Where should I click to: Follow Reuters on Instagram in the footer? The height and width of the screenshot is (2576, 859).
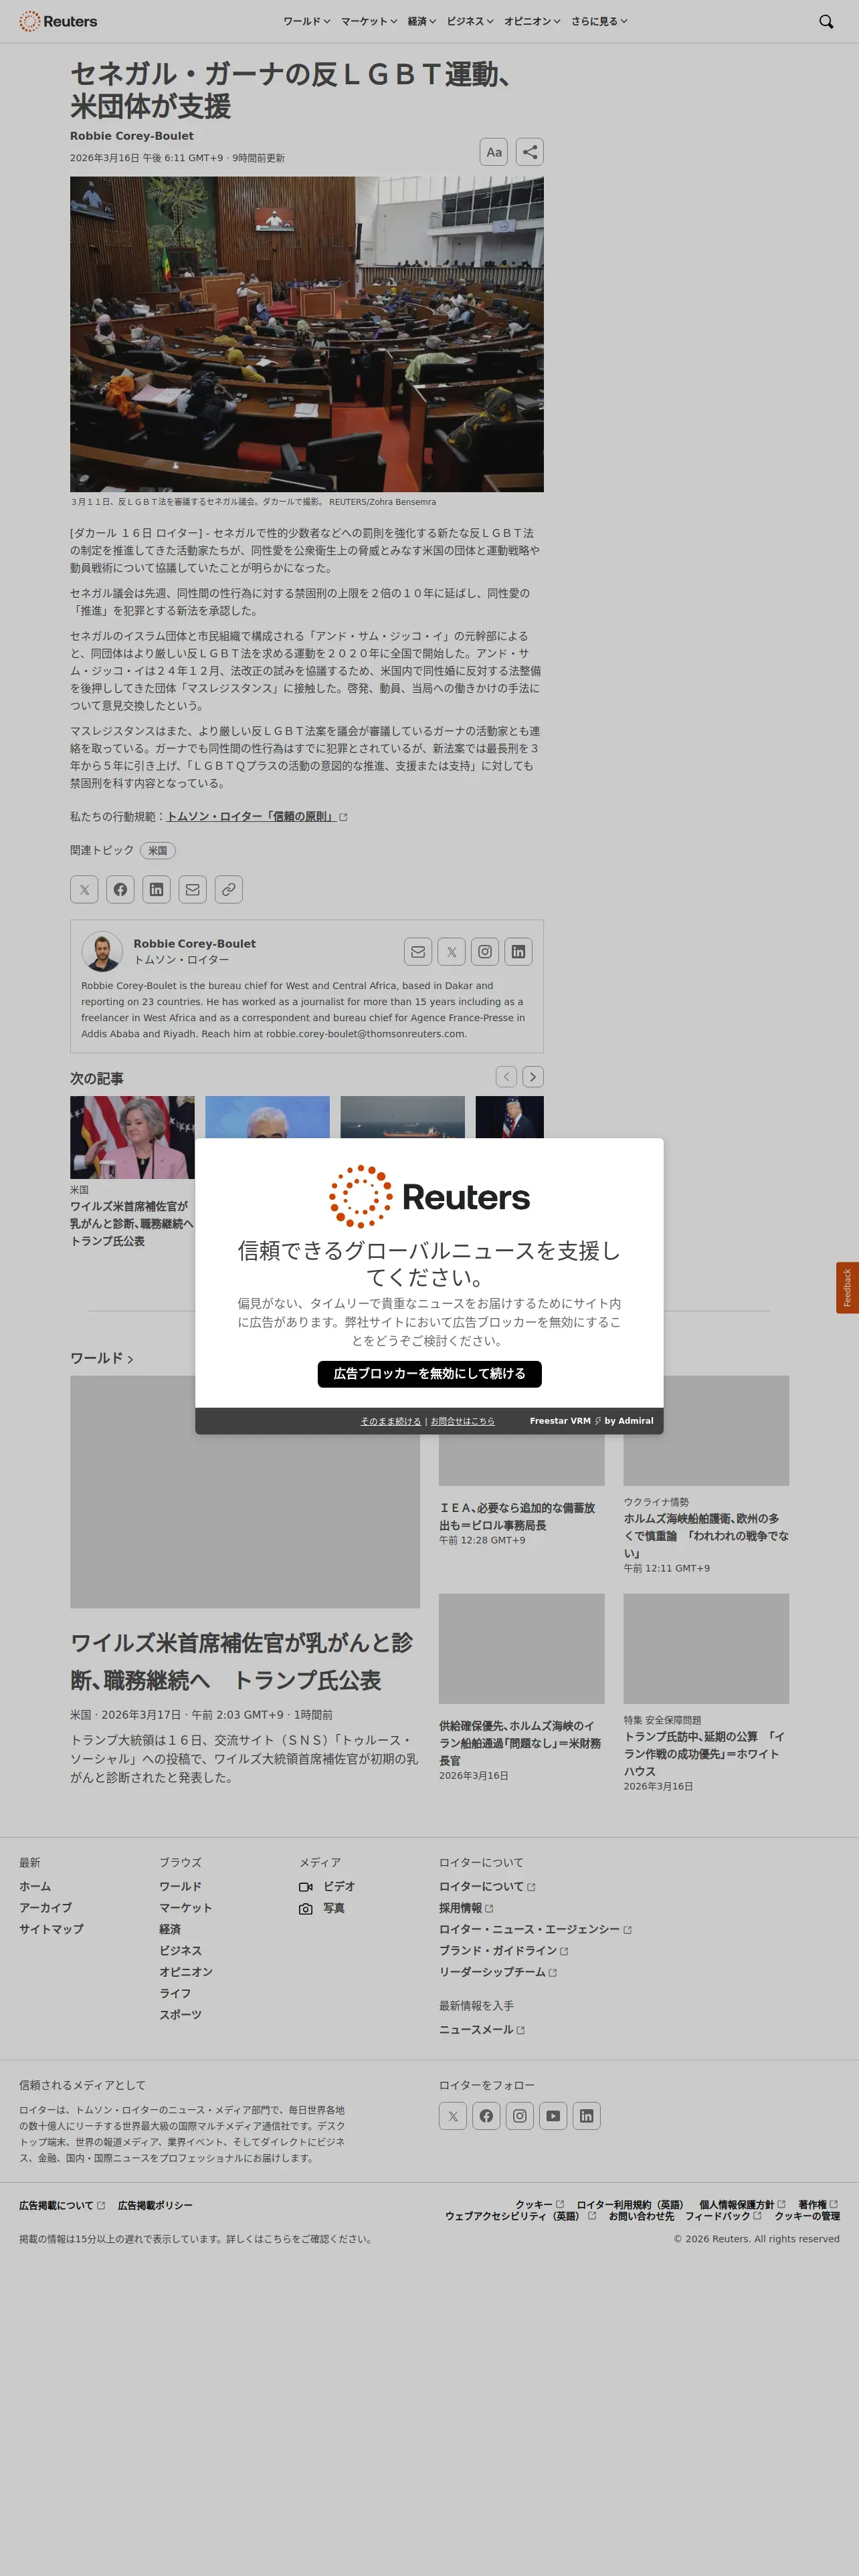coord(520,2115)
